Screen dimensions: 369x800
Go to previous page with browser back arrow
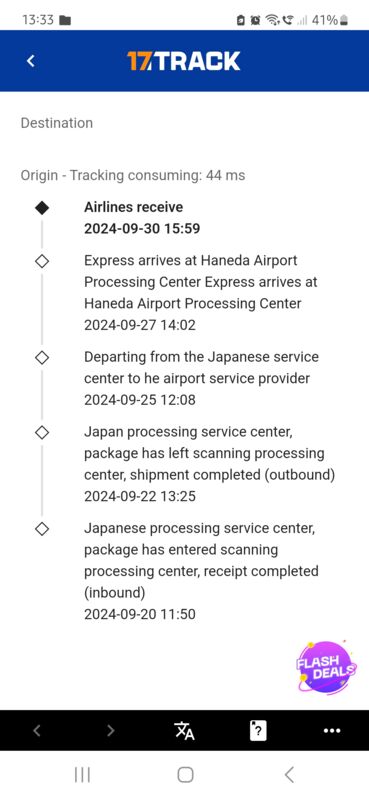(x=37, y=731)
